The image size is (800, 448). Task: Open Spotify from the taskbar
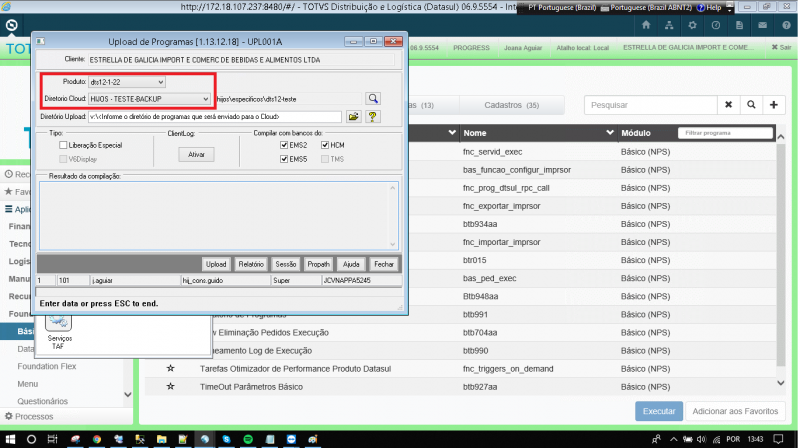coord(248,439)
